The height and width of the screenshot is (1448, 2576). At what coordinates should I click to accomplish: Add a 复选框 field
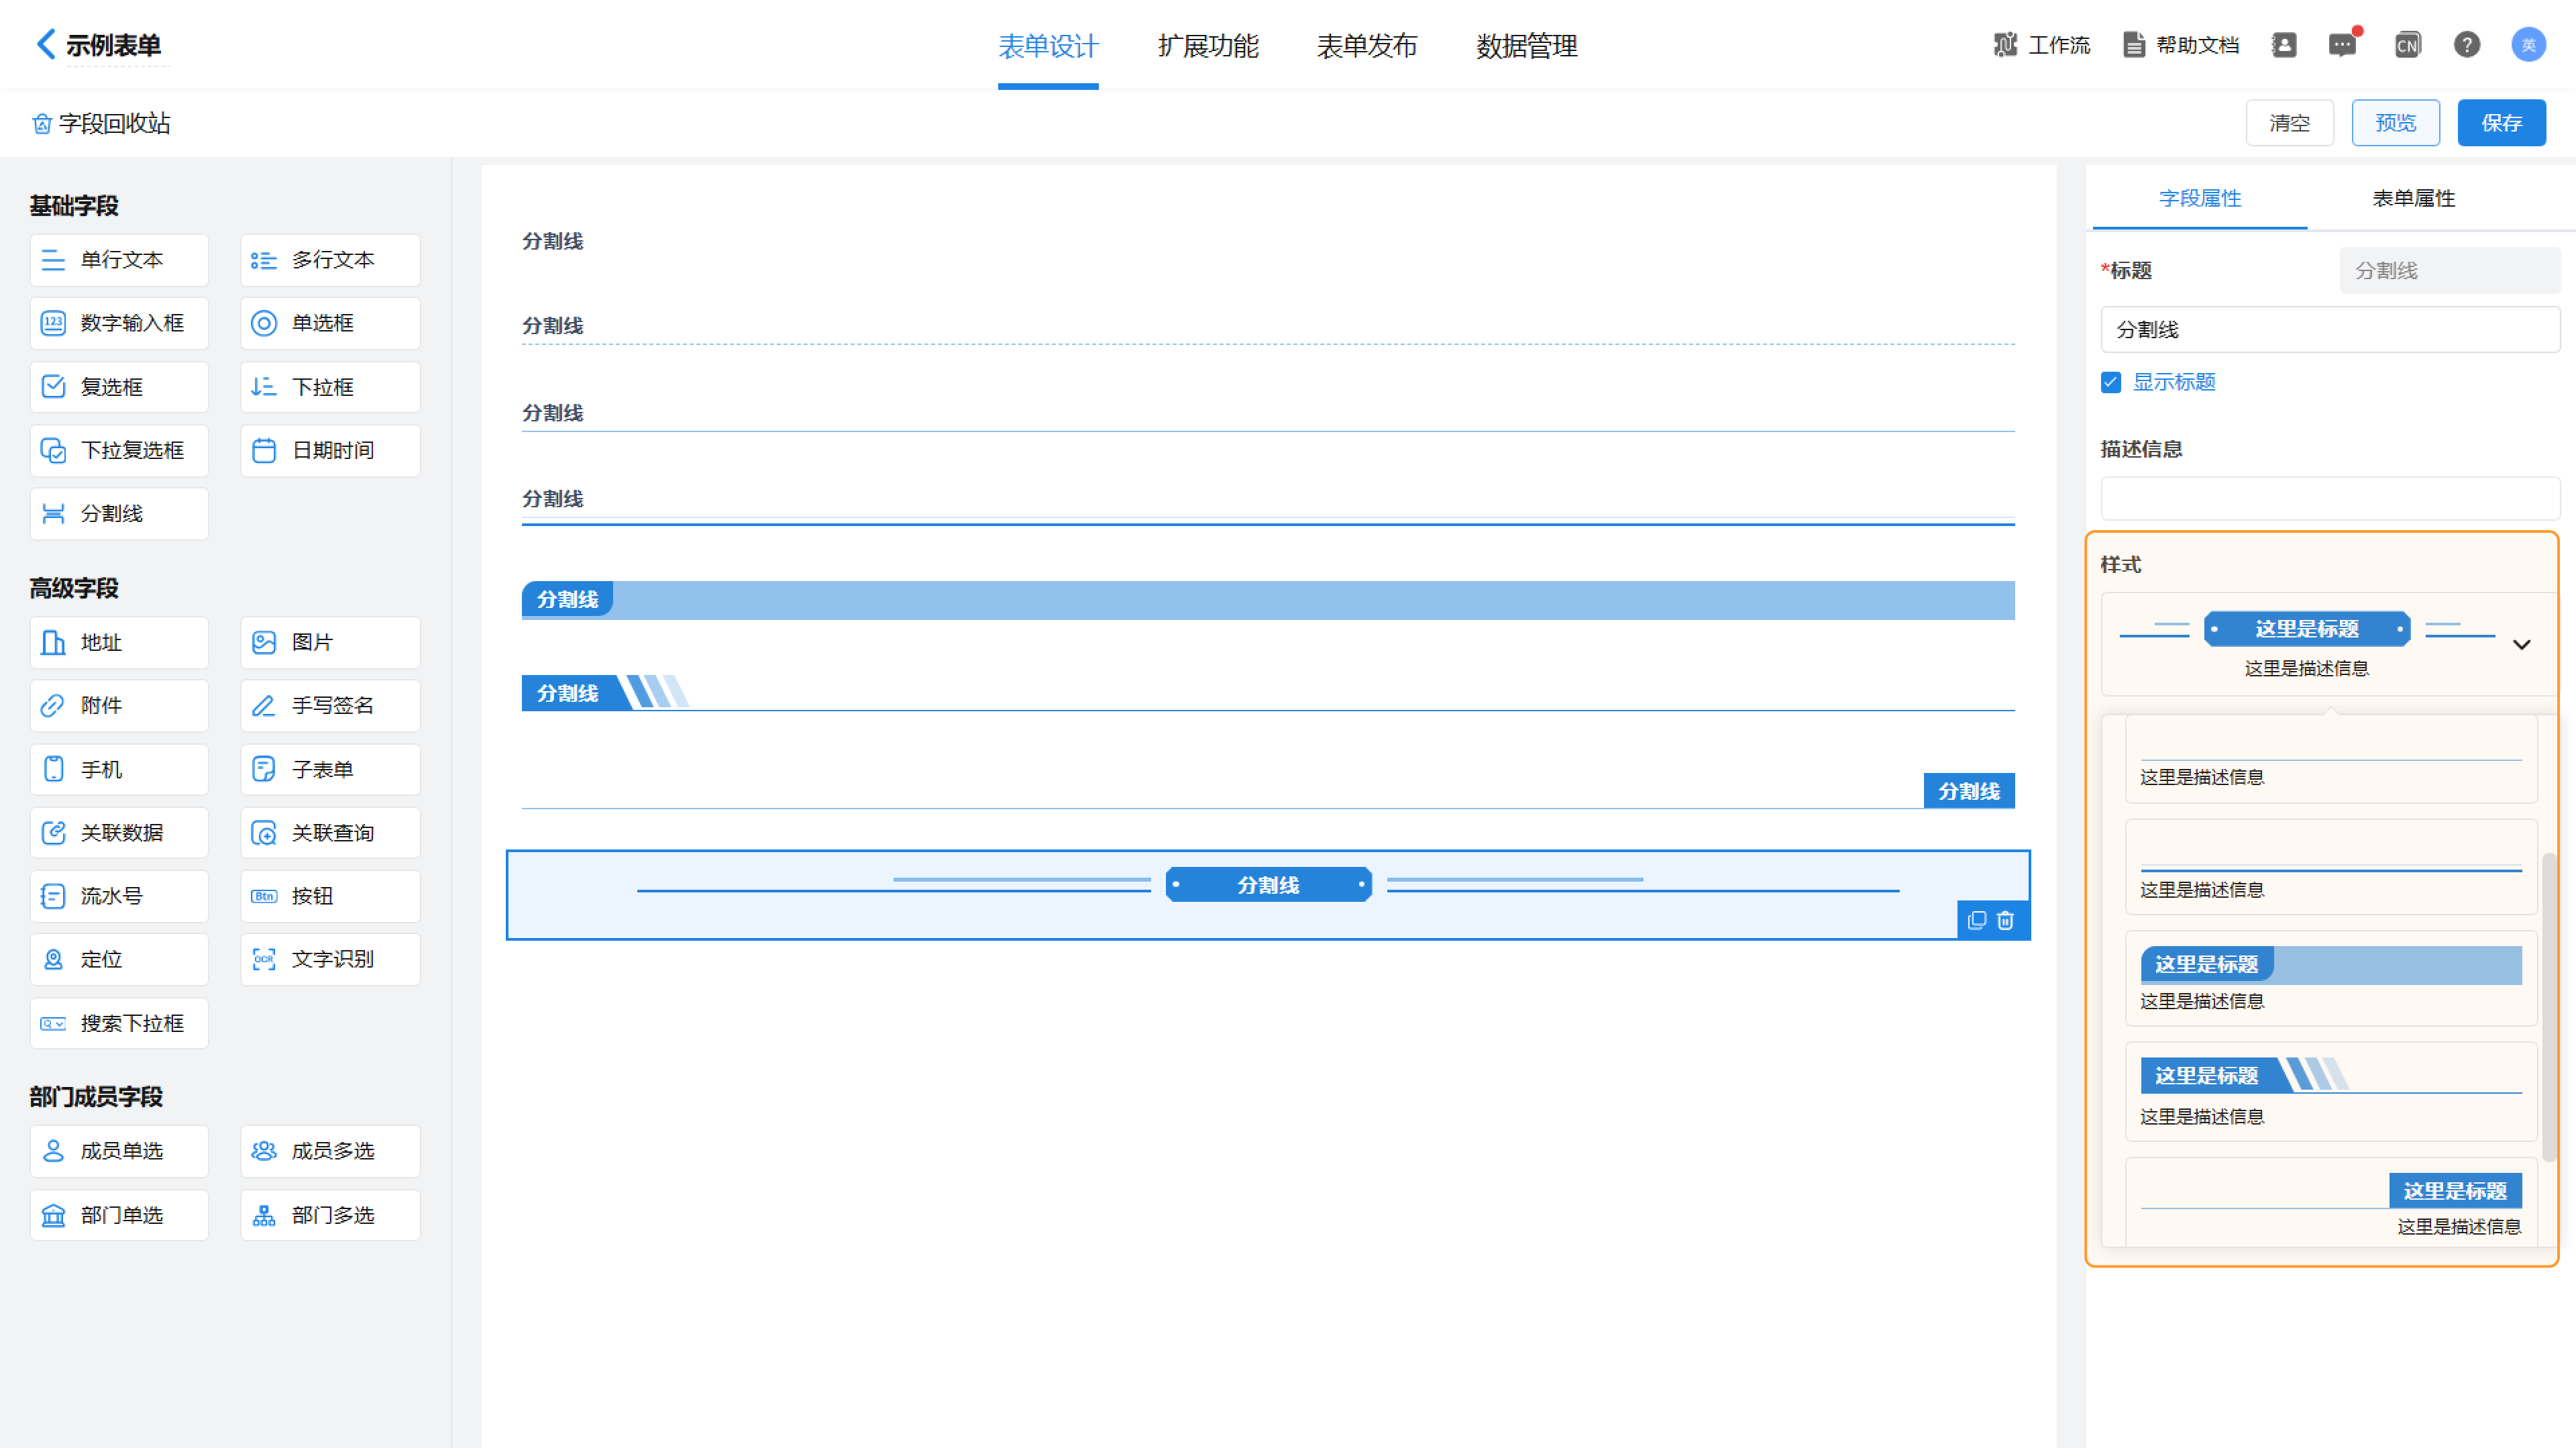point(119,387)
